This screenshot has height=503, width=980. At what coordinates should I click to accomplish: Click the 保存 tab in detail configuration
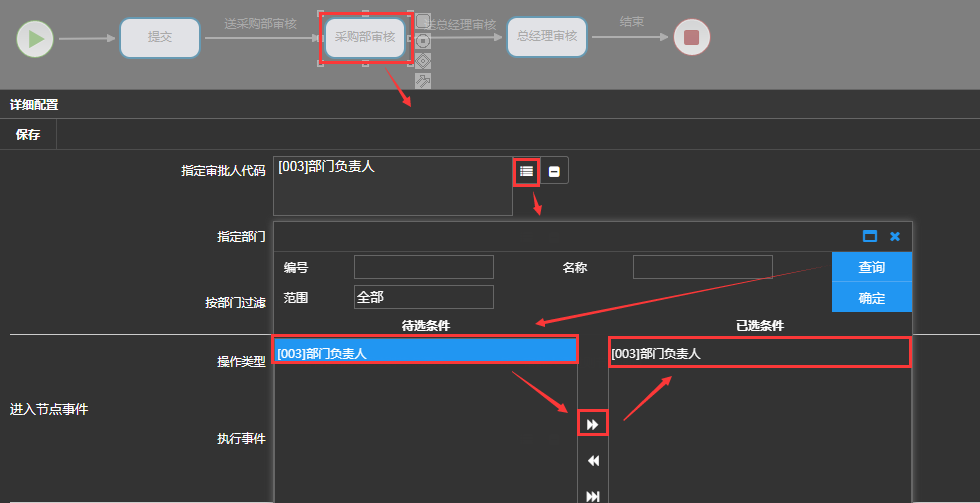(x=28, y=135)
